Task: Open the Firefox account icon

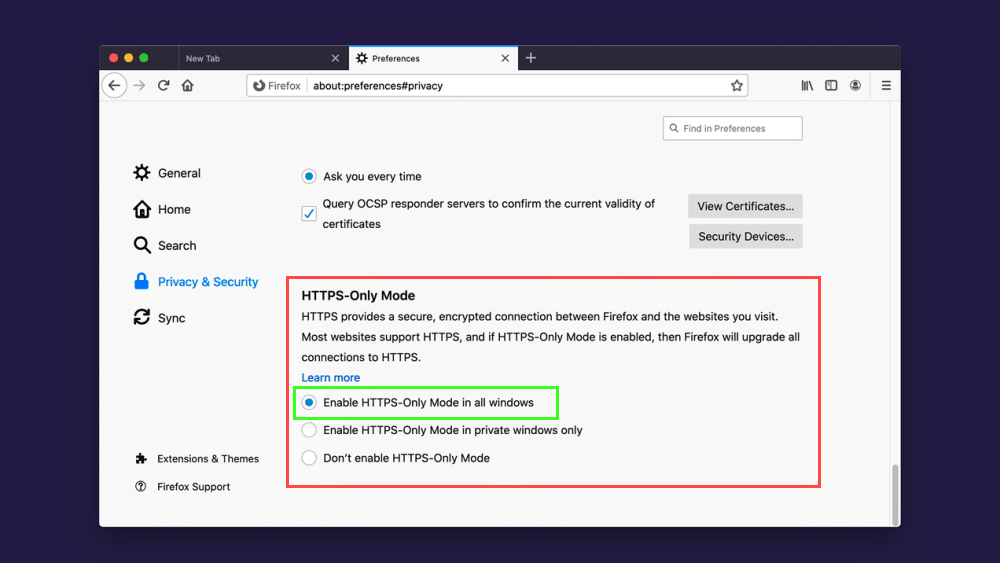Action: pyautogui.click(x=855, y=85)
